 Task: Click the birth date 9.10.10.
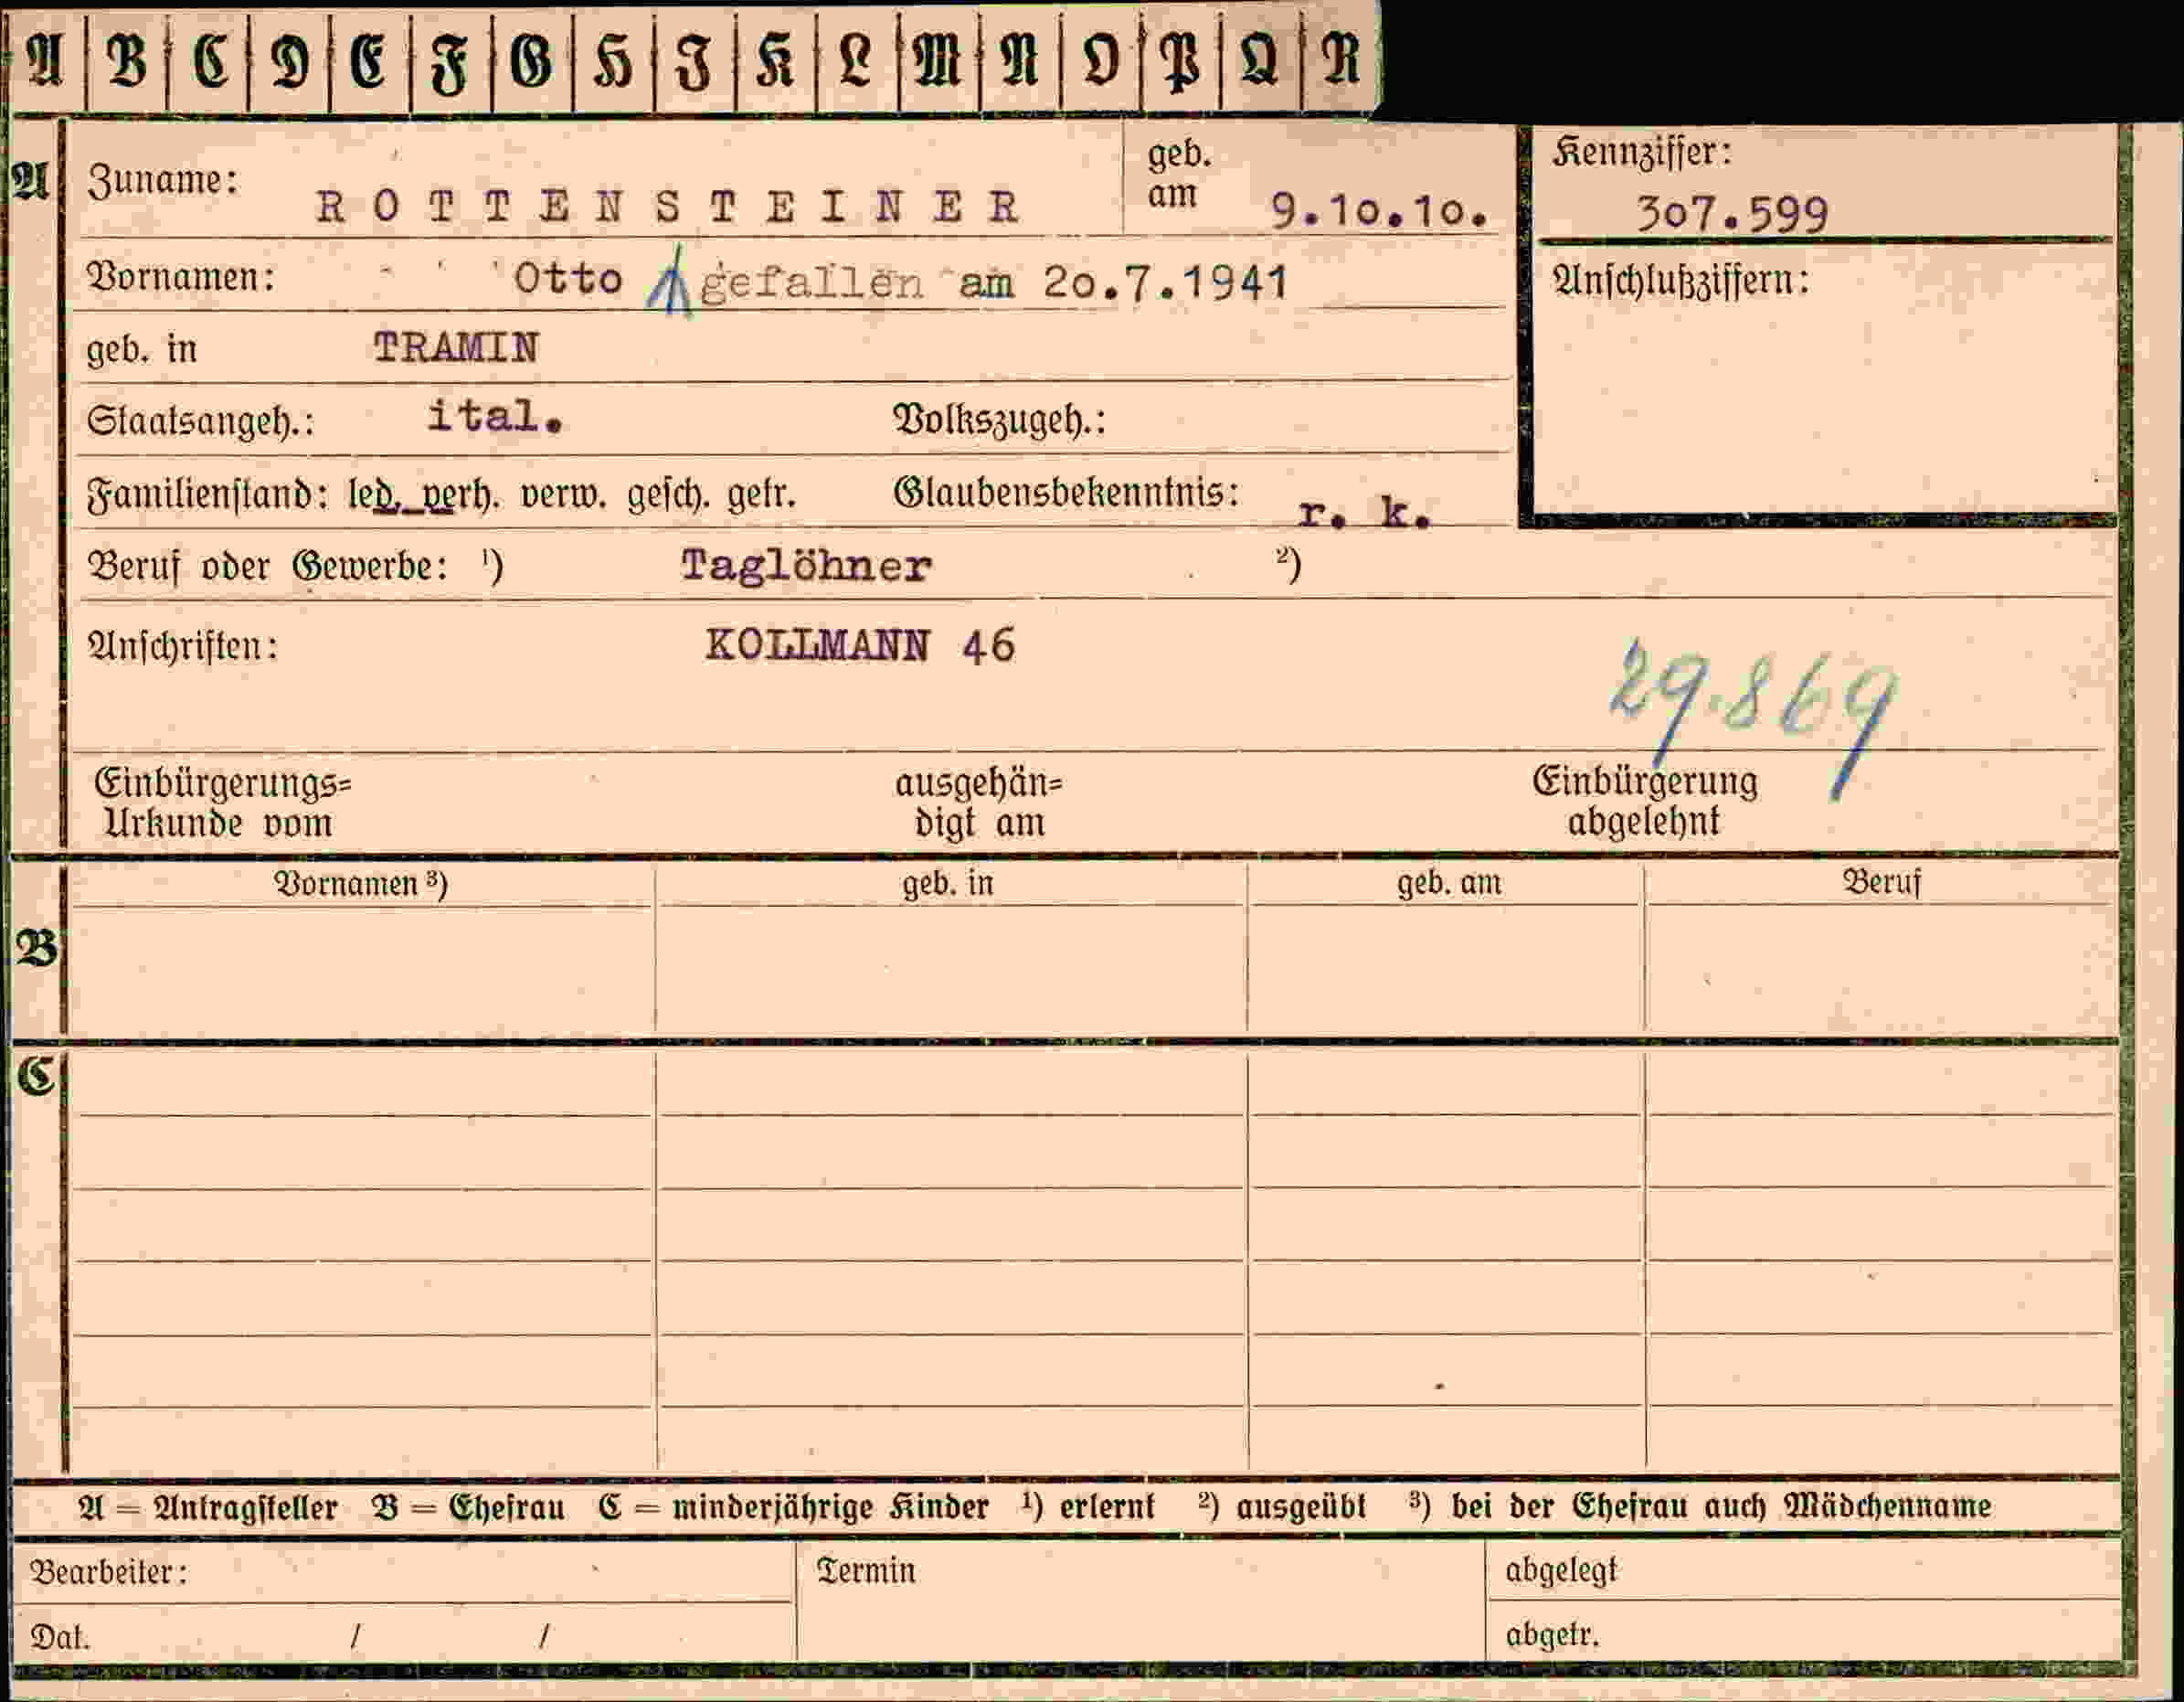point(1379,210)
